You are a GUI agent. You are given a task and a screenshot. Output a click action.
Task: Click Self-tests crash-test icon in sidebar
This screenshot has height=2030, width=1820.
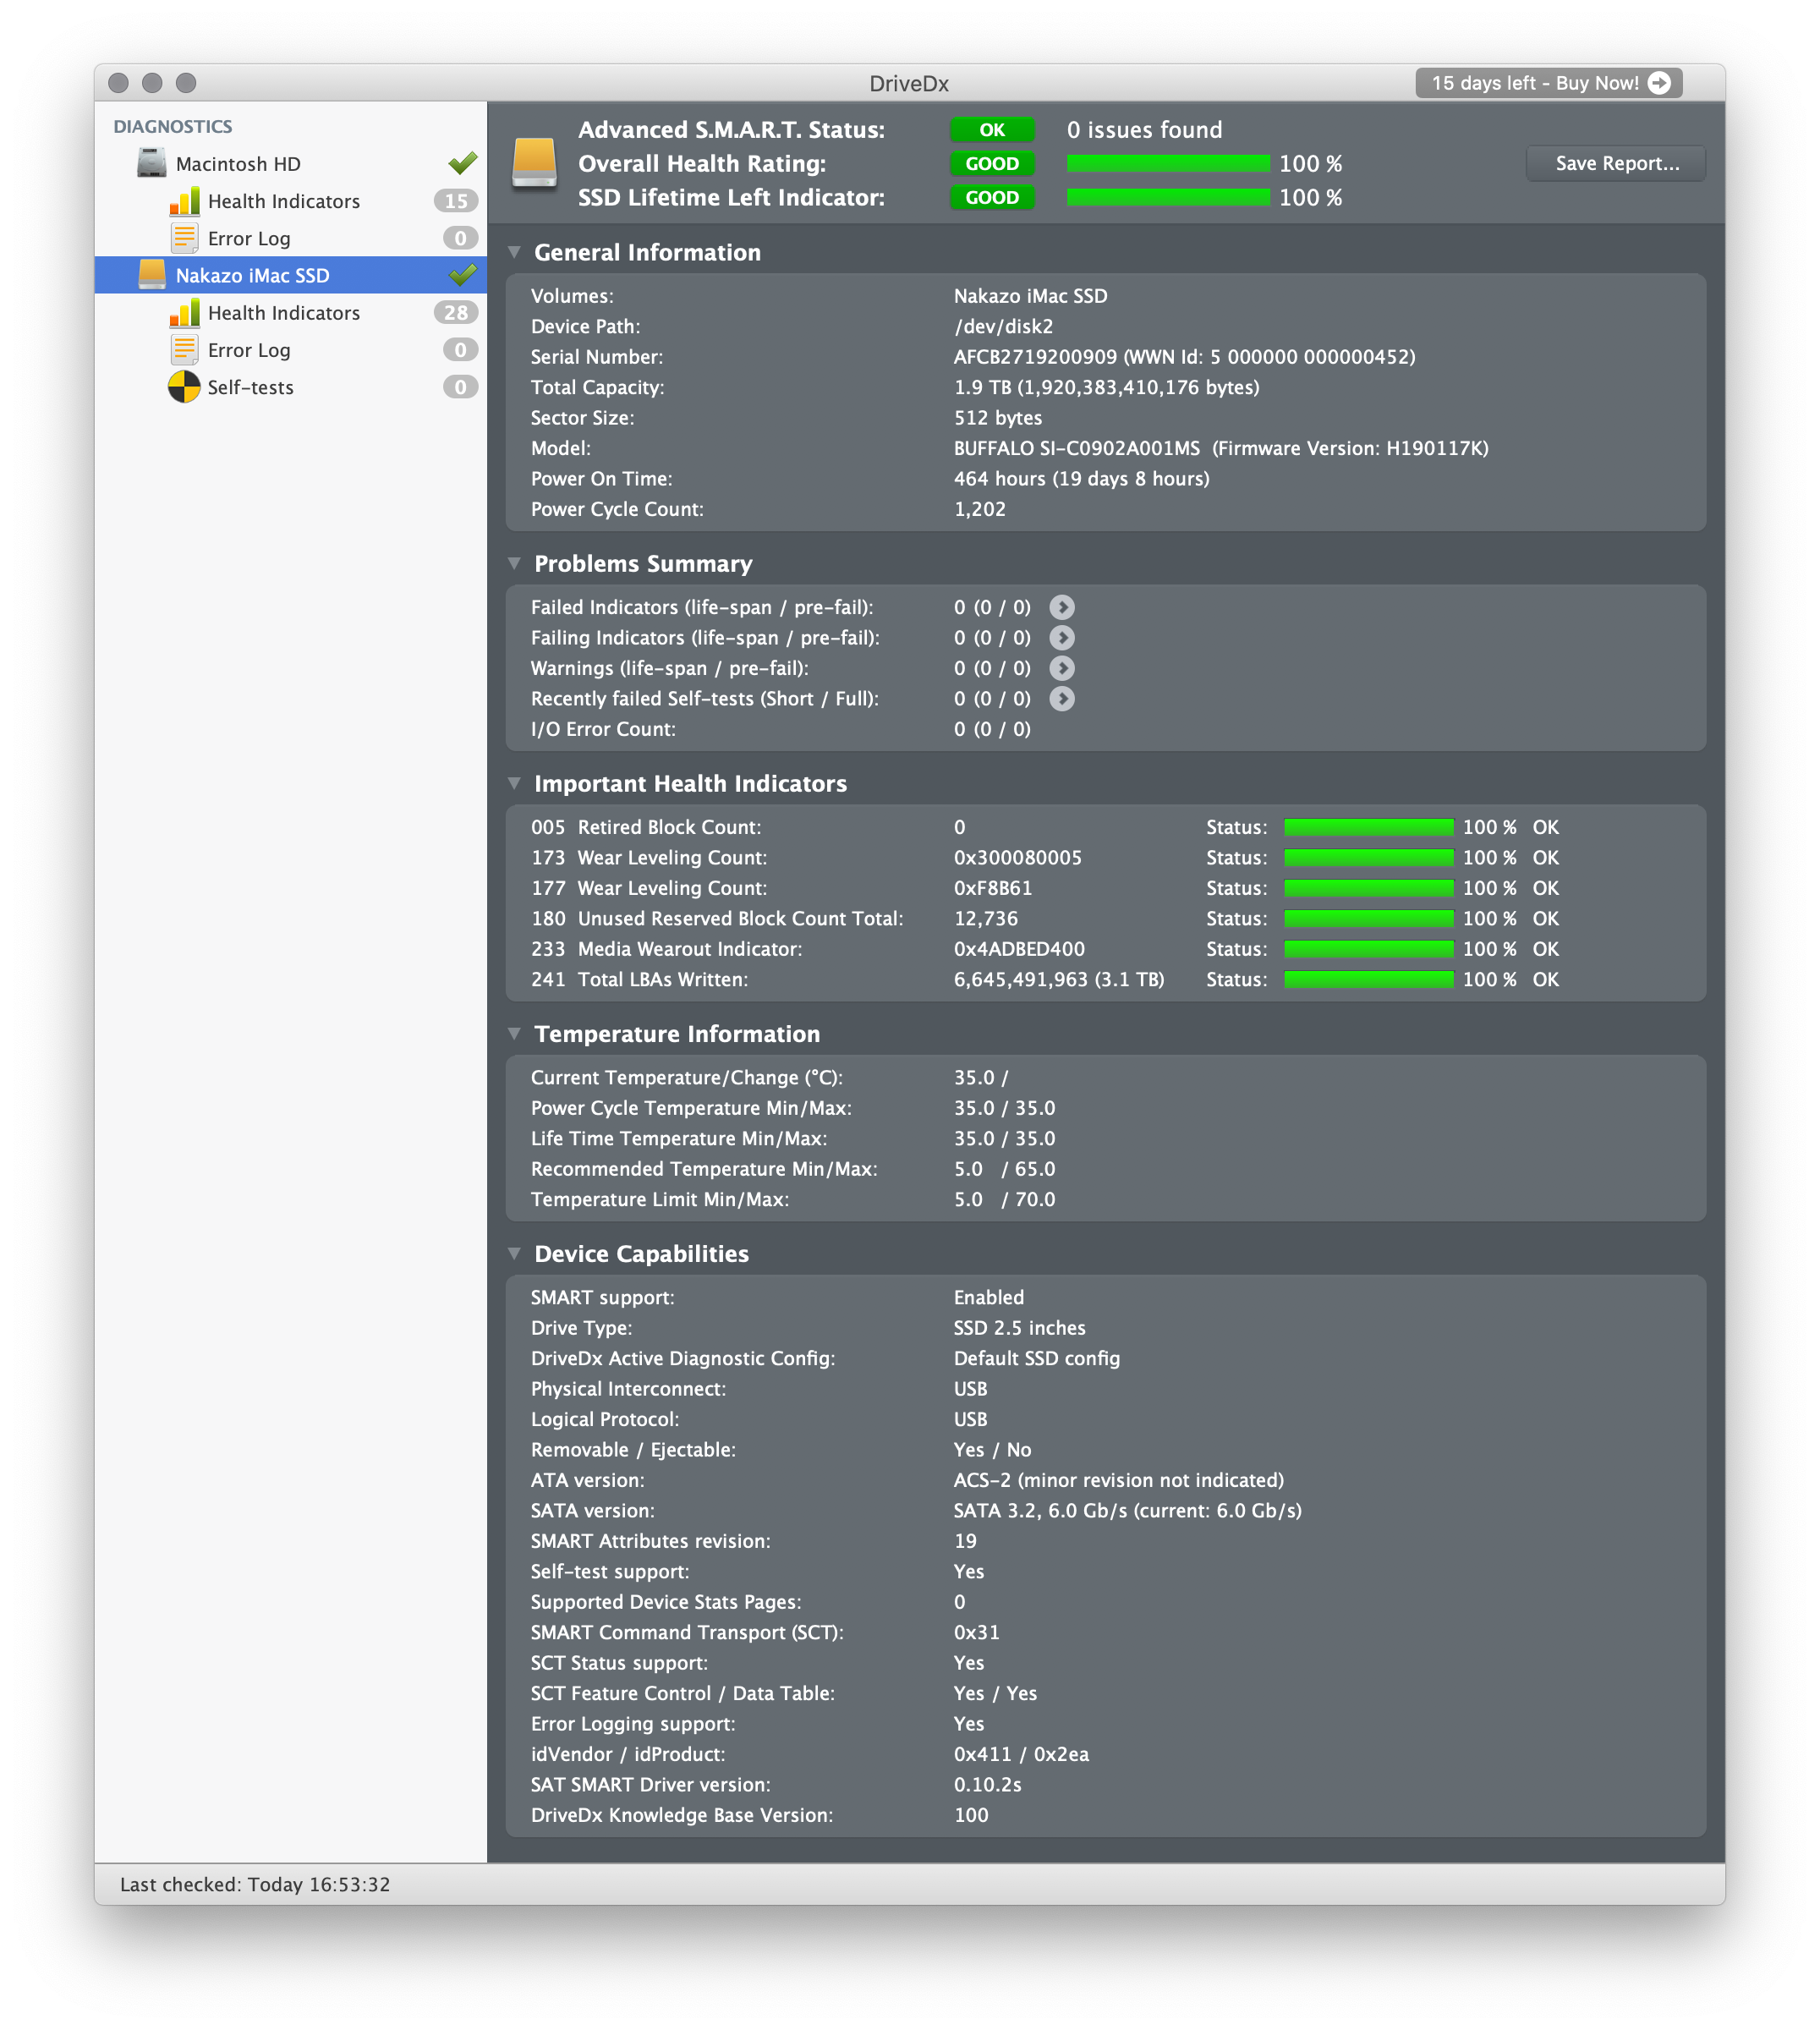point(184,387)
